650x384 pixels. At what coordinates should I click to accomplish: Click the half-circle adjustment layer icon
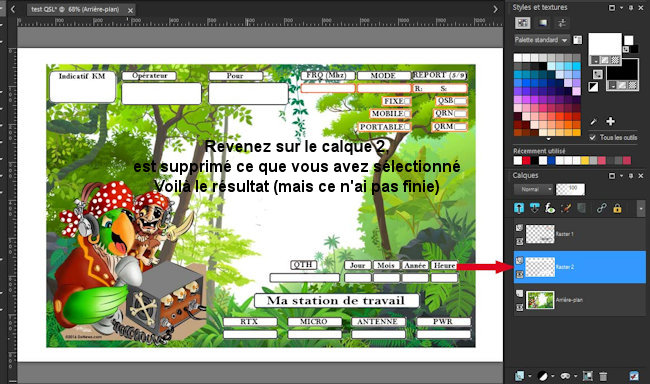pos(543,376)
